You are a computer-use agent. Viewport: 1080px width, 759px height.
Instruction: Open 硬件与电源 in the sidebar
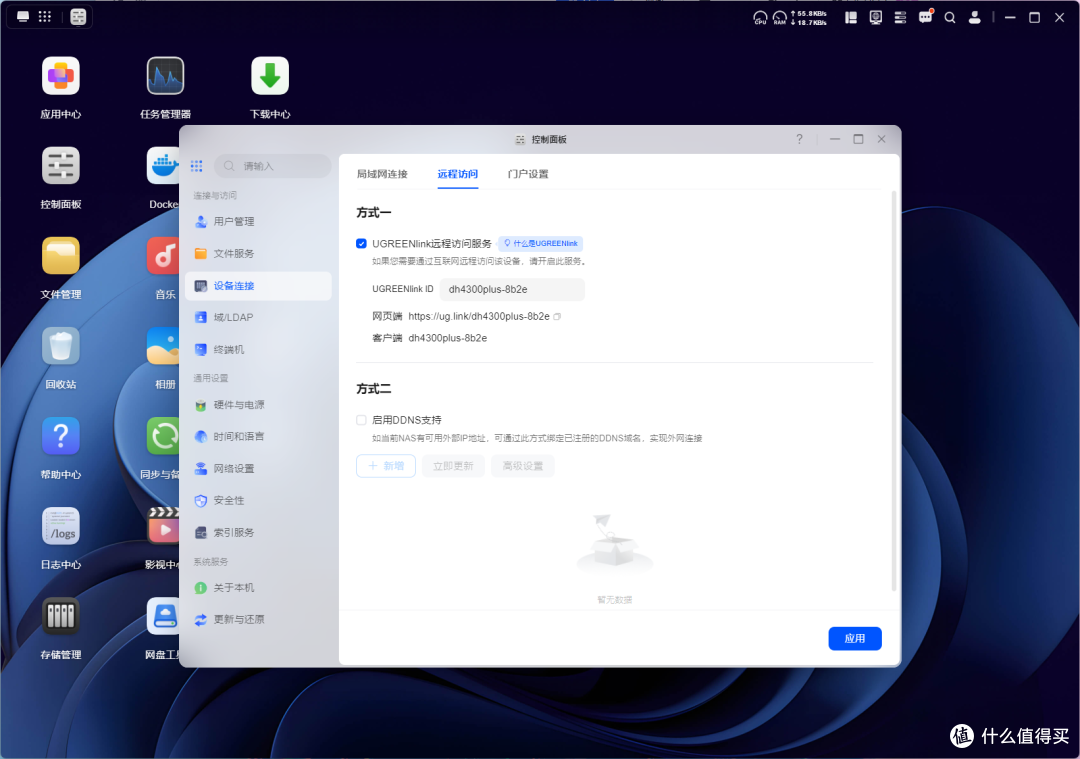(258, 405)
